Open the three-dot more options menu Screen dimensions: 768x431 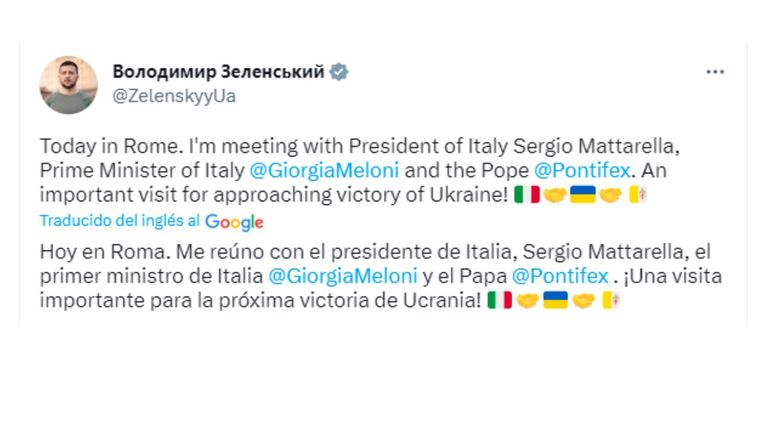[x=715, y=72]
